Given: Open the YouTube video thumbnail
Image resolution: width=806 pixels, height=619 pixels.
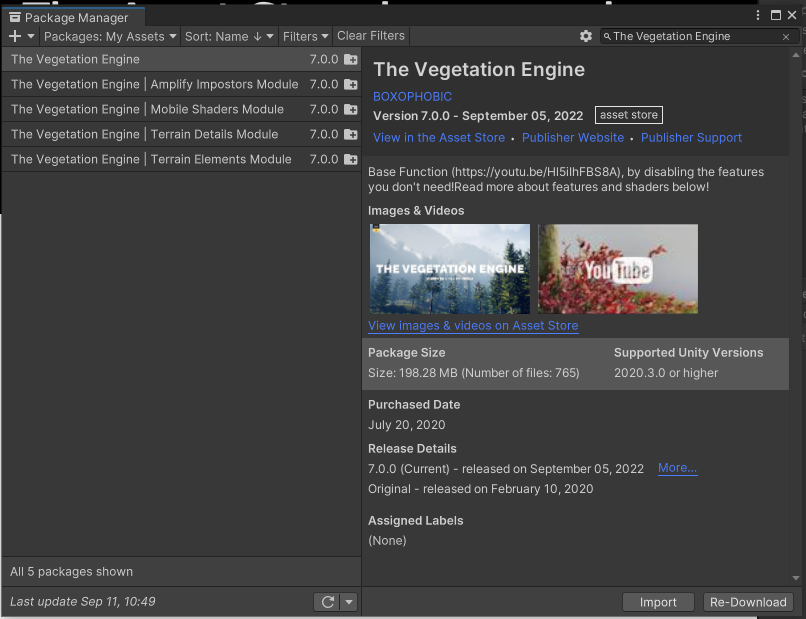Looking at the screenshot, I should [x=618, y=269].
